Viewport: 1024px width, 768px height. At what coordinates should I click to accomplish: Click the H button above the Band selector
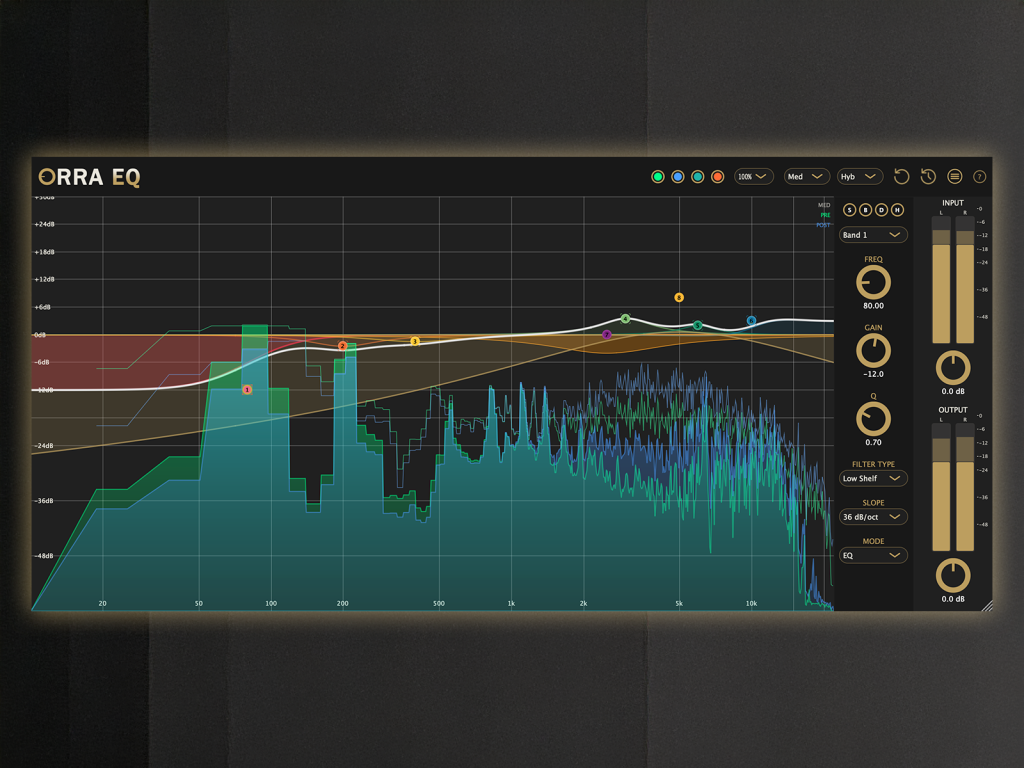pyautogui.click(x=896, y=209)
